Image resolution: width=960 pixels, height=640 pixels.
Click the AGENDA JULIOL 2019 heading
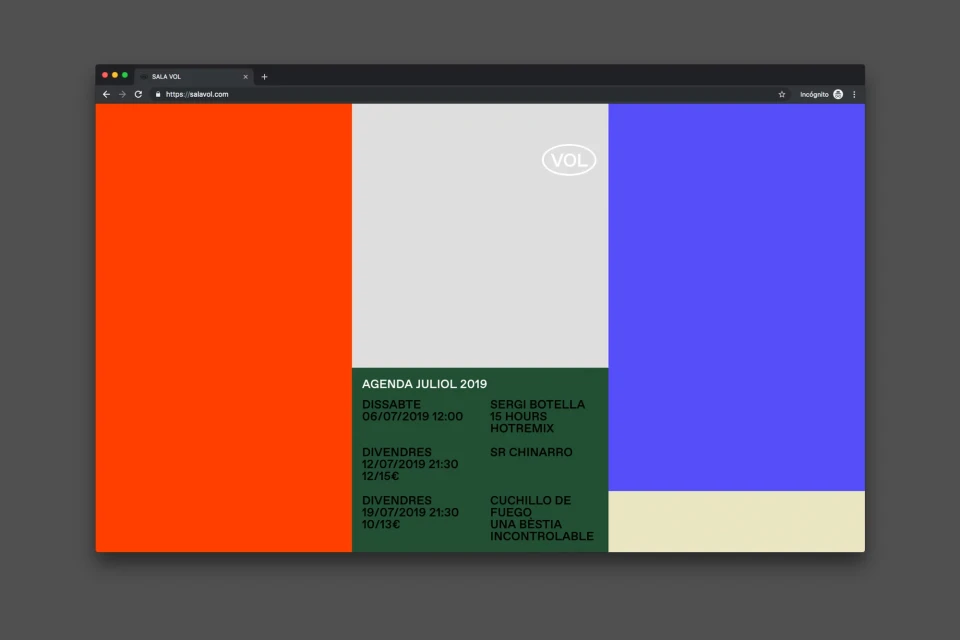424,383
